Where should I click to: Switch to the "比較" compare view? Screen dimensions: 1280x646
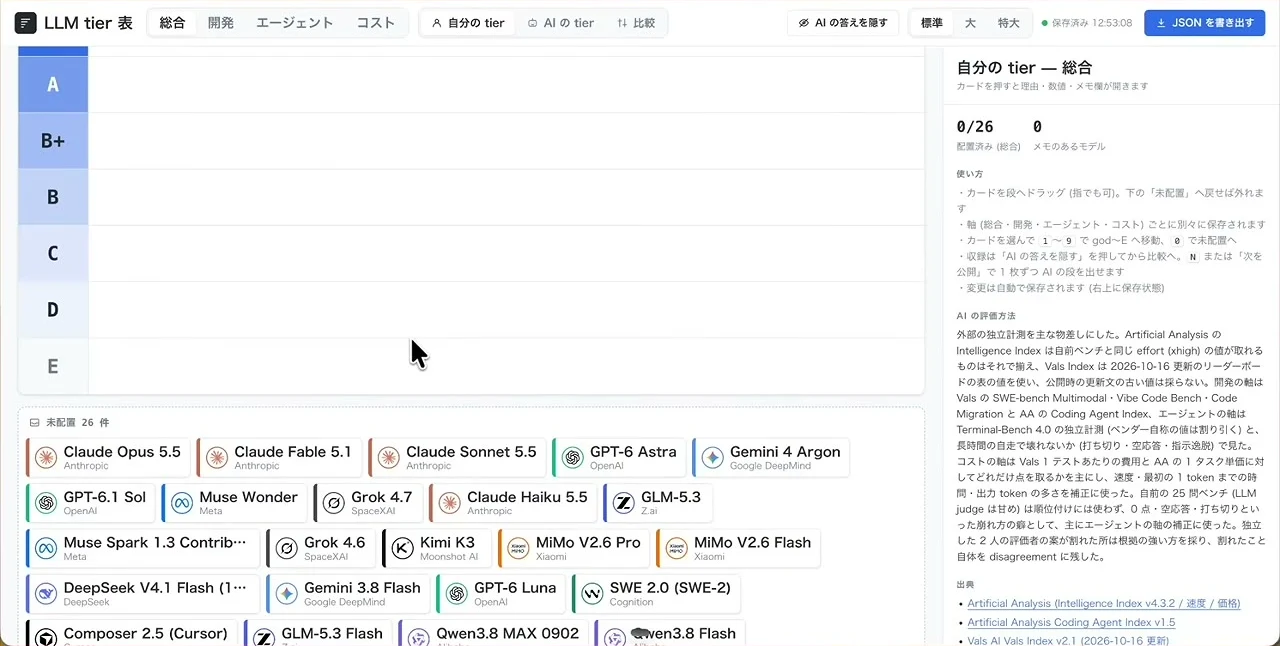636,23
